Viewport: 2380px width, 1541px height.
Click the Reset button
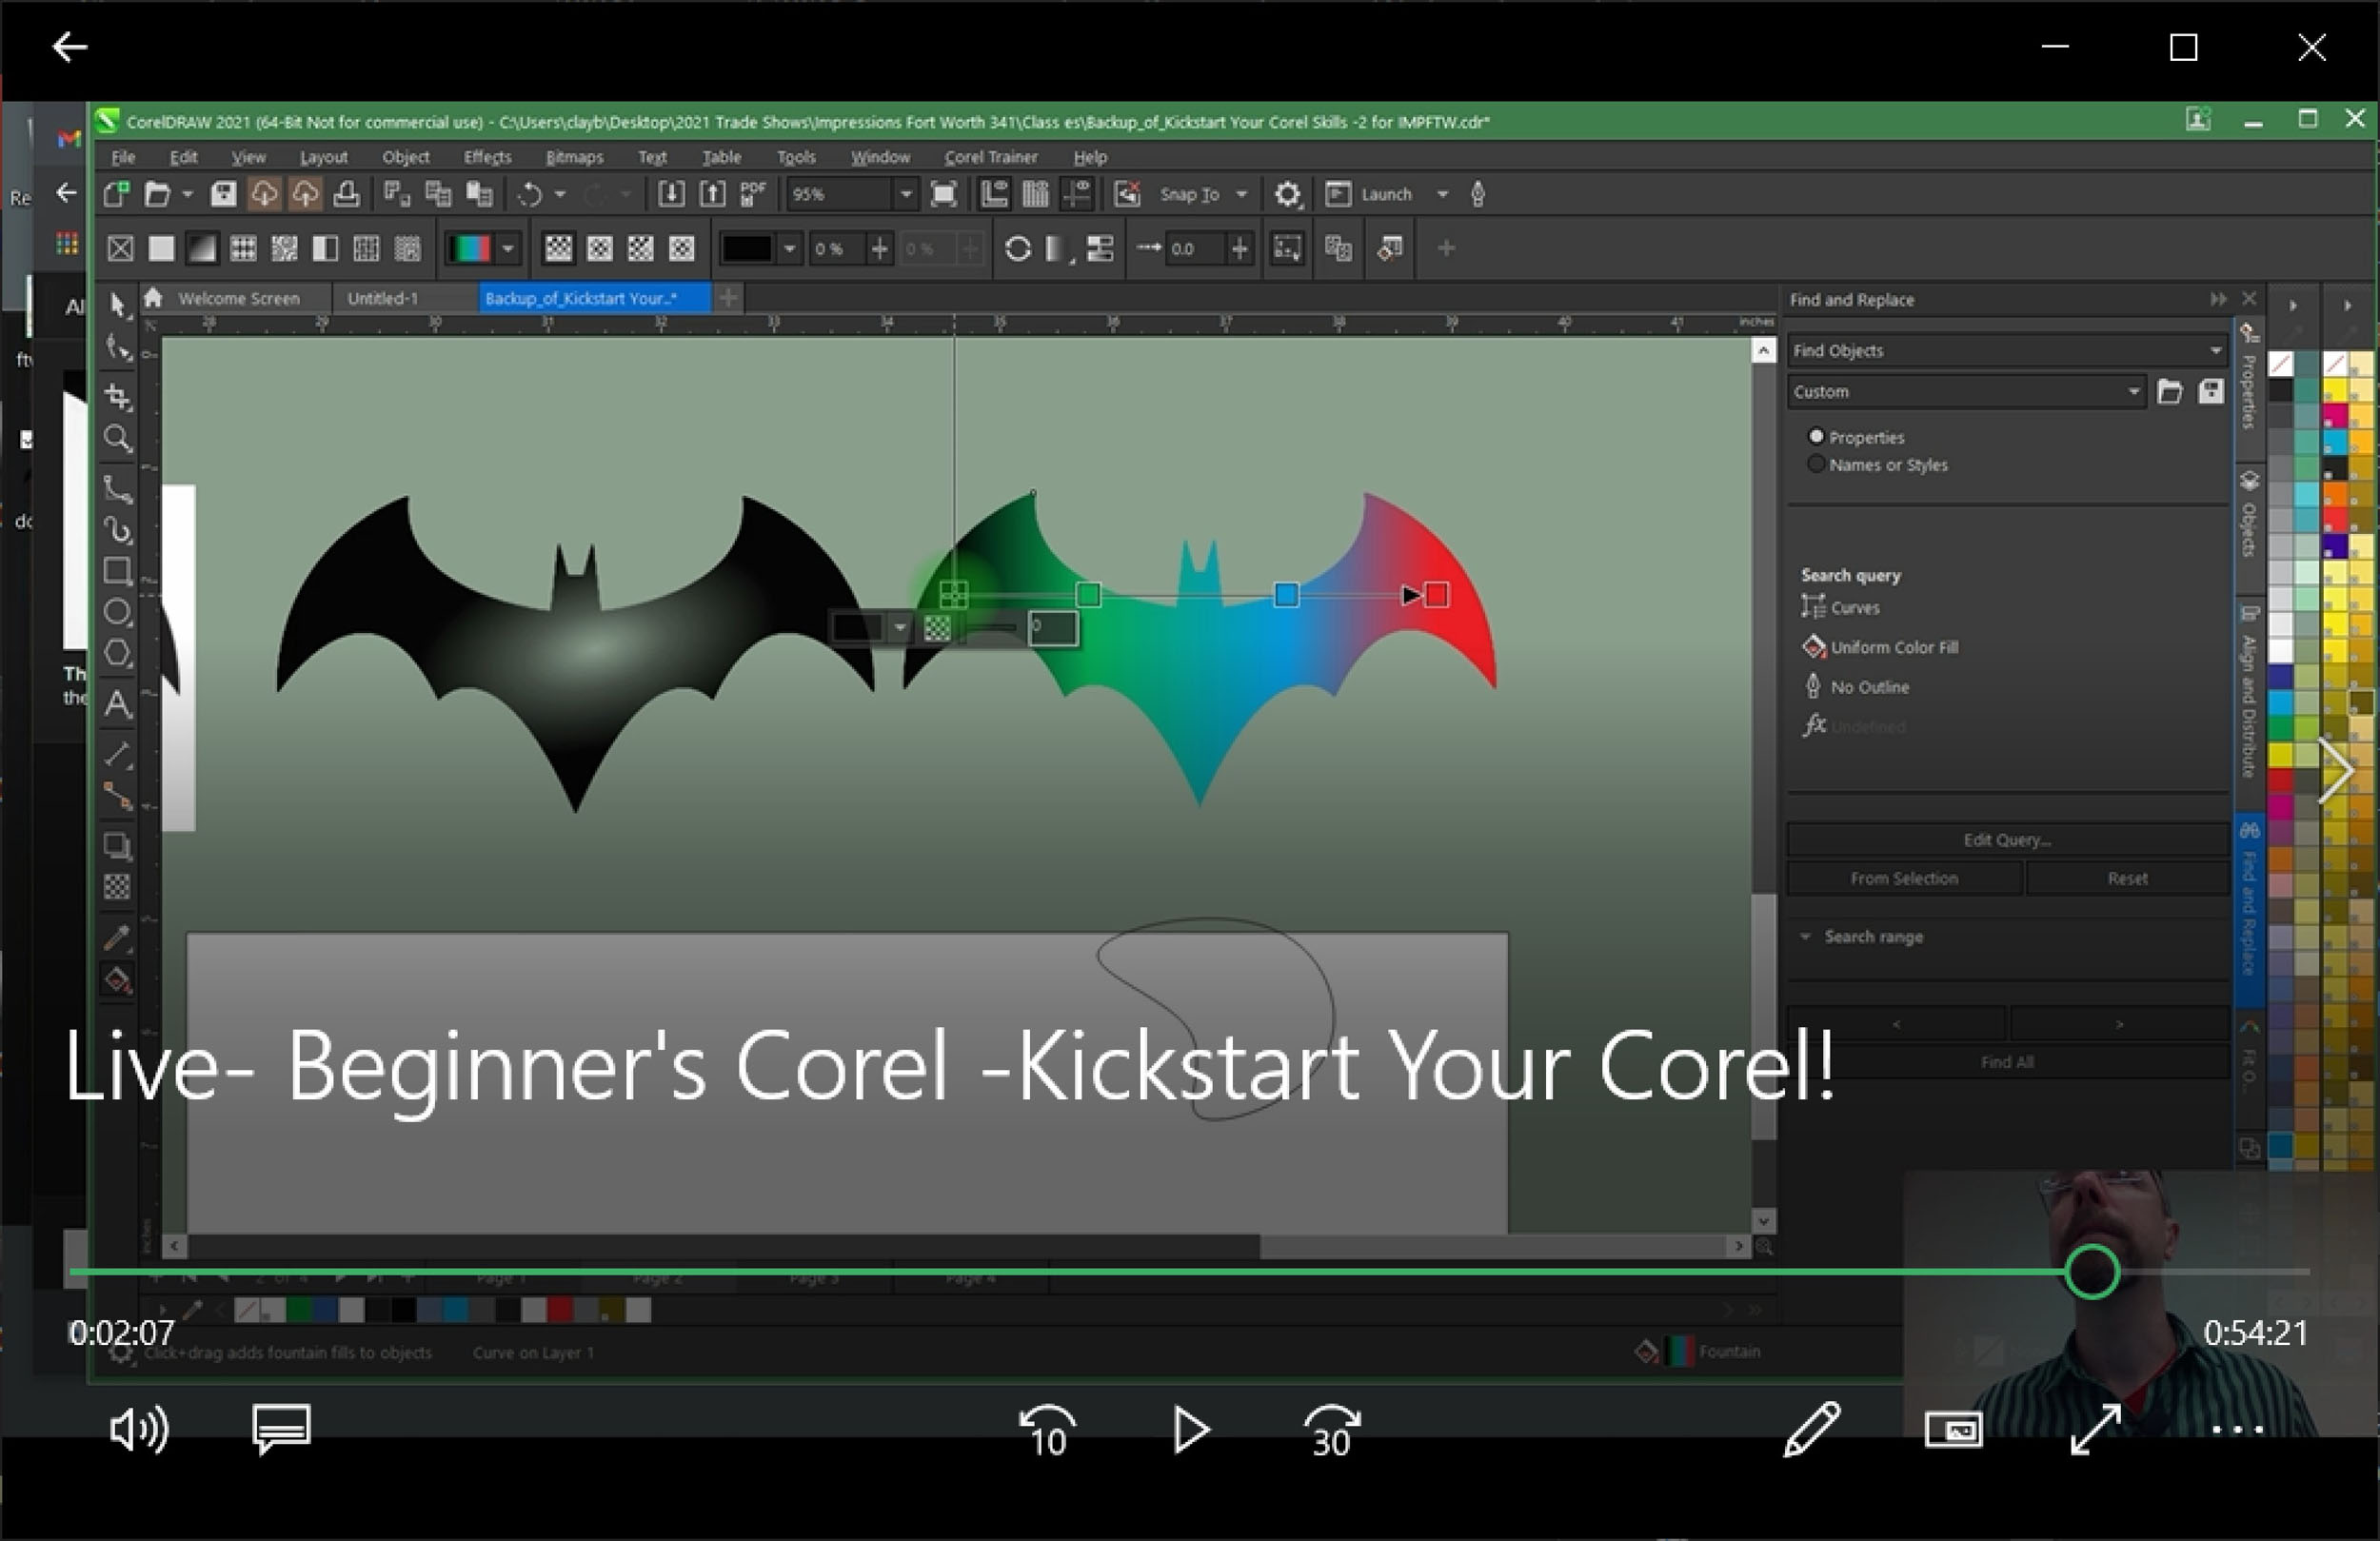[x=2127, y=878]
